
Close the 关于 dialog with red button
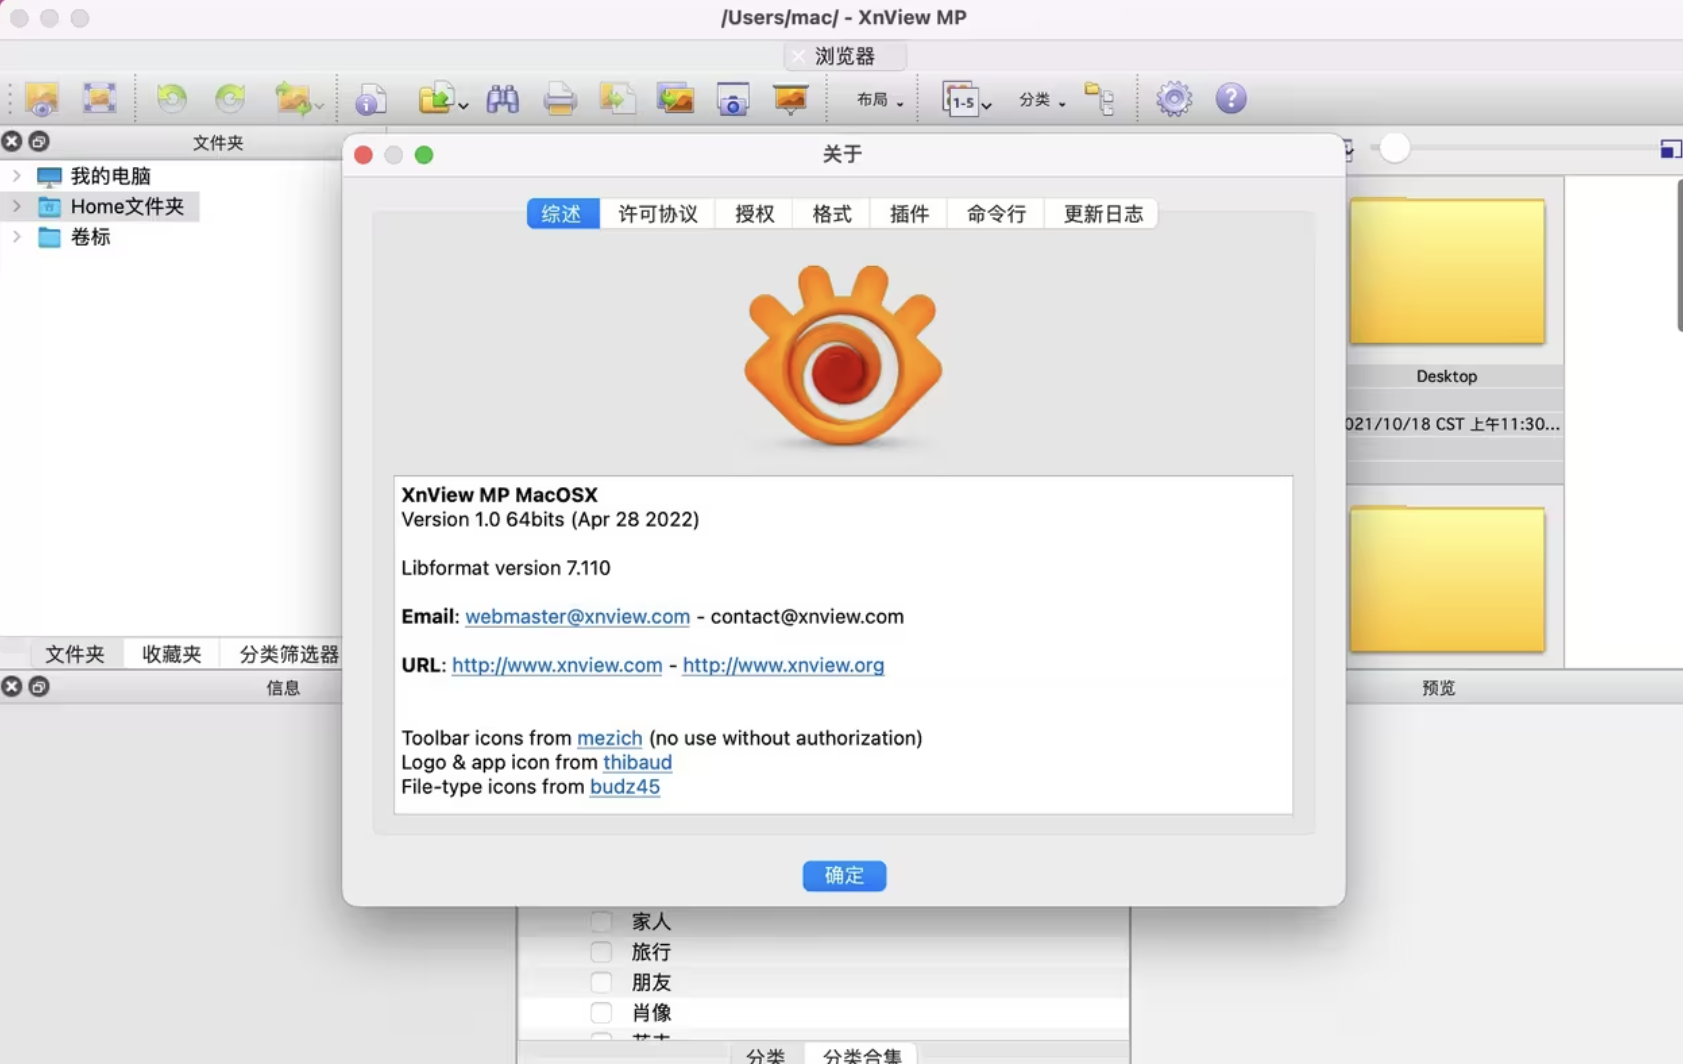coord(364,155)
